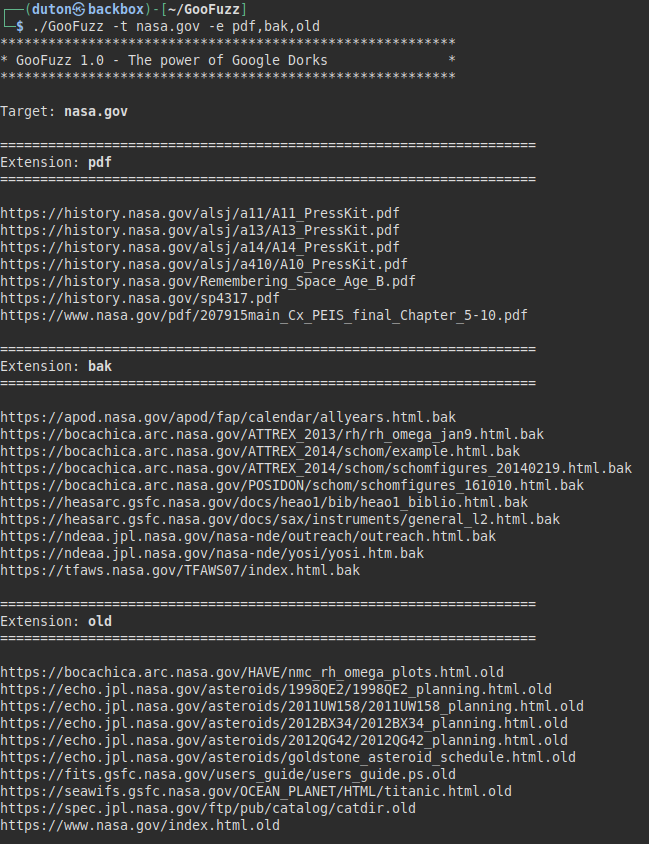Click the TFAWS07 index.html.bak link
Image resolution: width=649 pixels, height=844 pixels.
click(180, 570)
